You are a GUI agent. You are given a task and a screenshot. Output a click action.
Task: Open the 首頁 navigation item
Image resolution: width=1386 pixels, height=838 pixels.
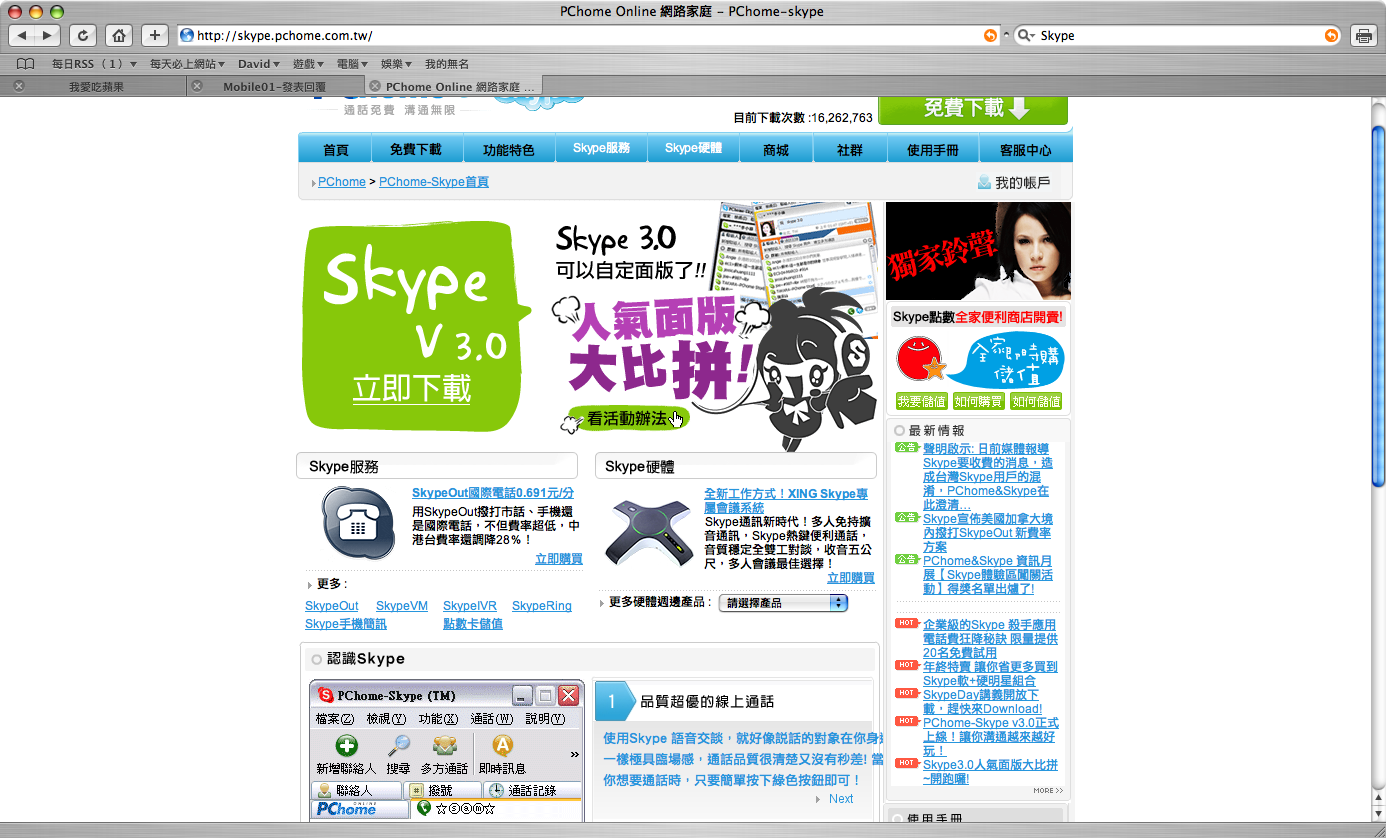(x=336, y=150)
